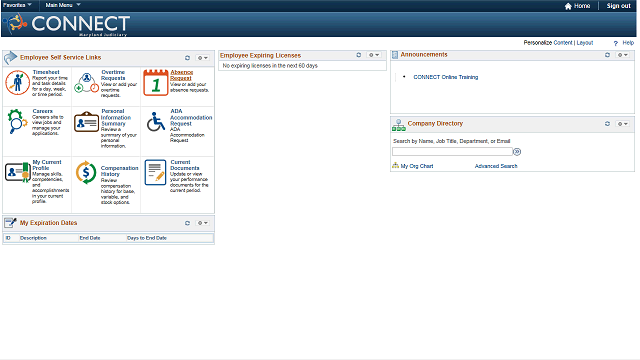Open the Overtime Requests icon
This screenshot has height=360, width=640.
(x=87, y=83)
